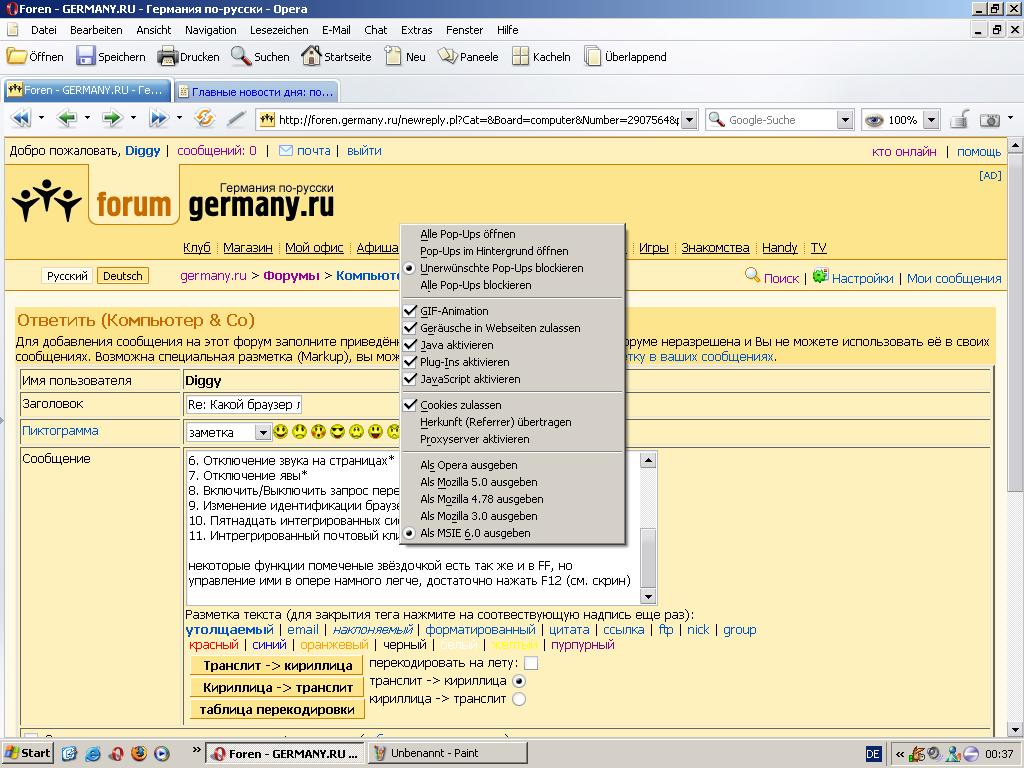This screenshot has height=768, width=1024.
Task: Click the orange reload page icon
Action: (204, 118)
